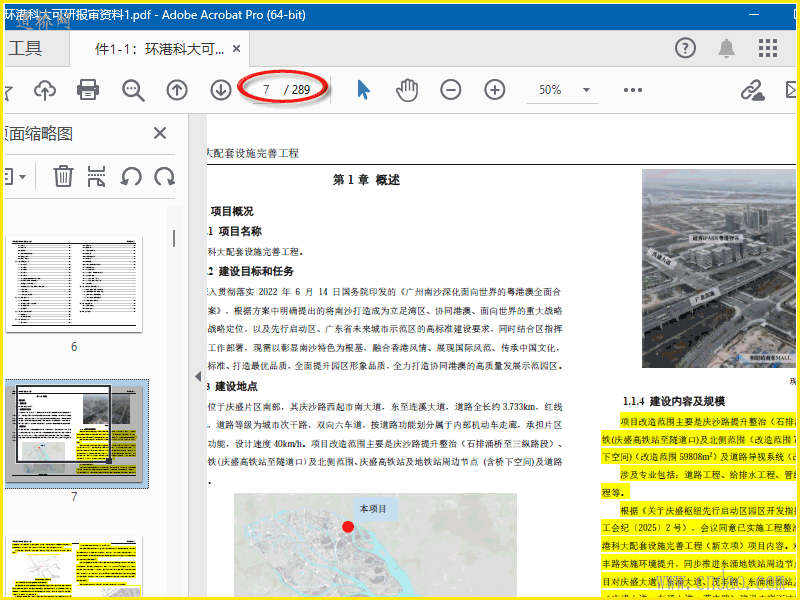Click the red project marker on the map
The height and width of the screenshot is (600, 800).
coord(348,527)
